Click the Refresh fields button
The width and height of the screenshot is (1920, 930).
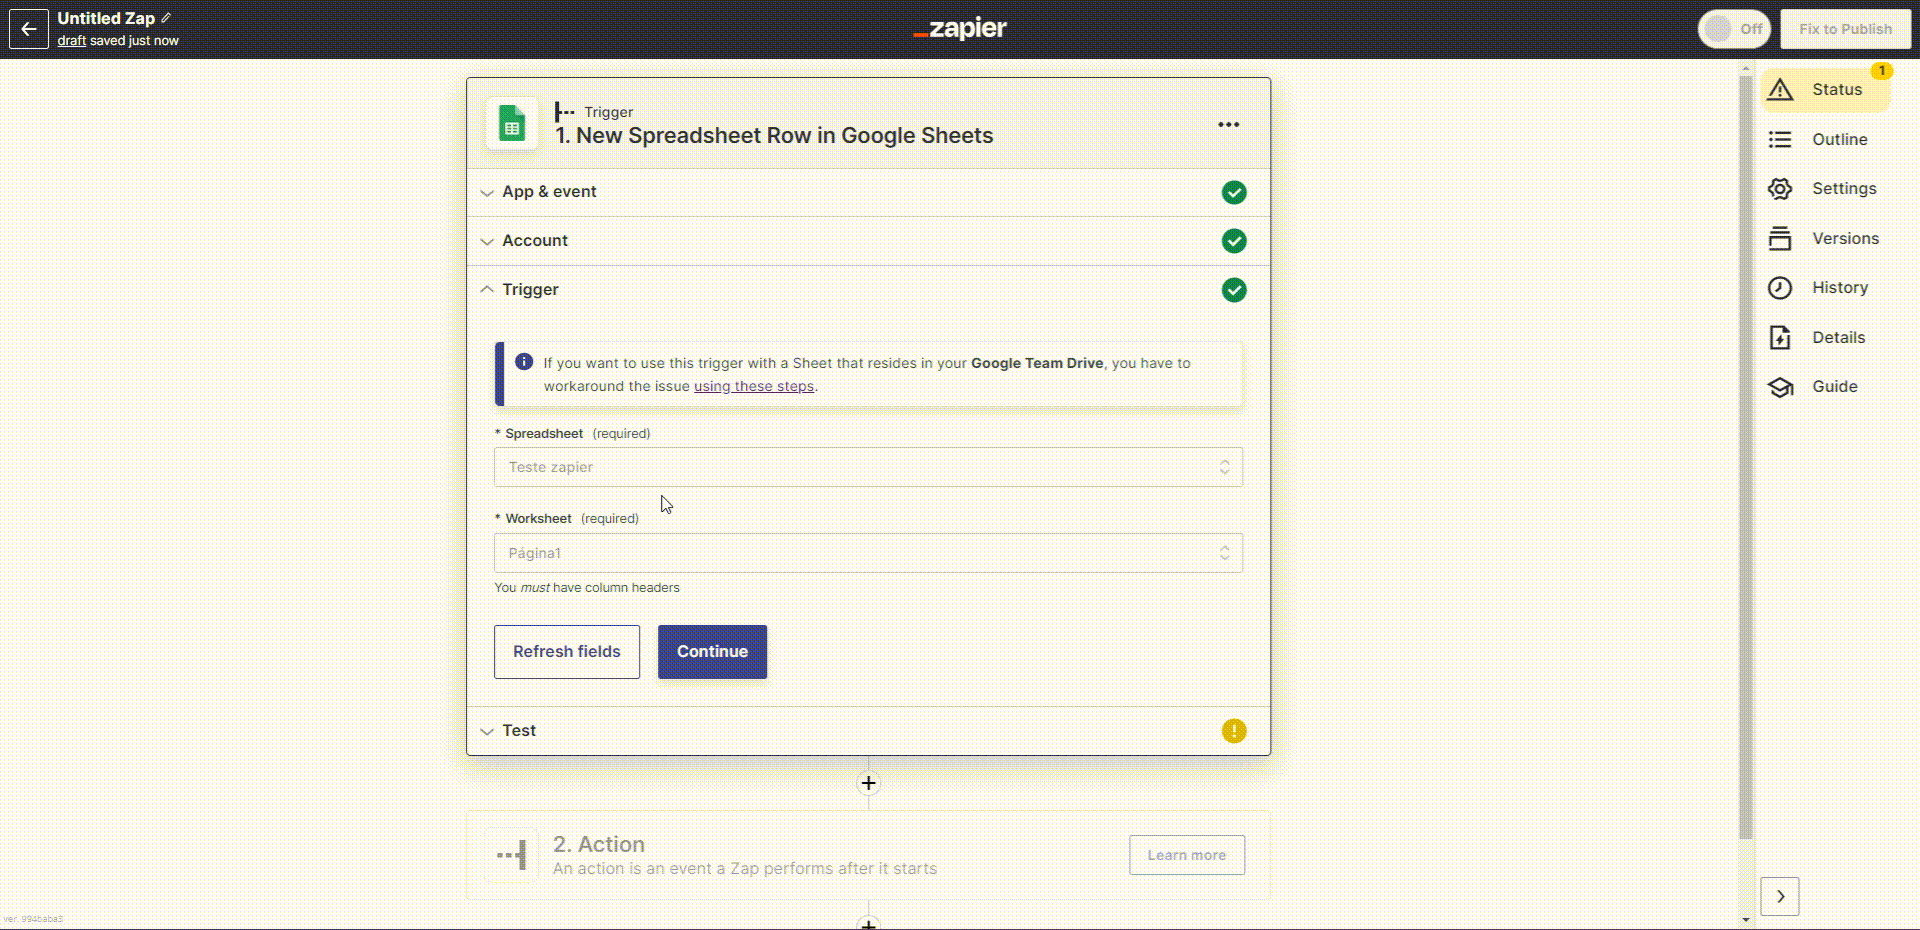coord(567,652)
